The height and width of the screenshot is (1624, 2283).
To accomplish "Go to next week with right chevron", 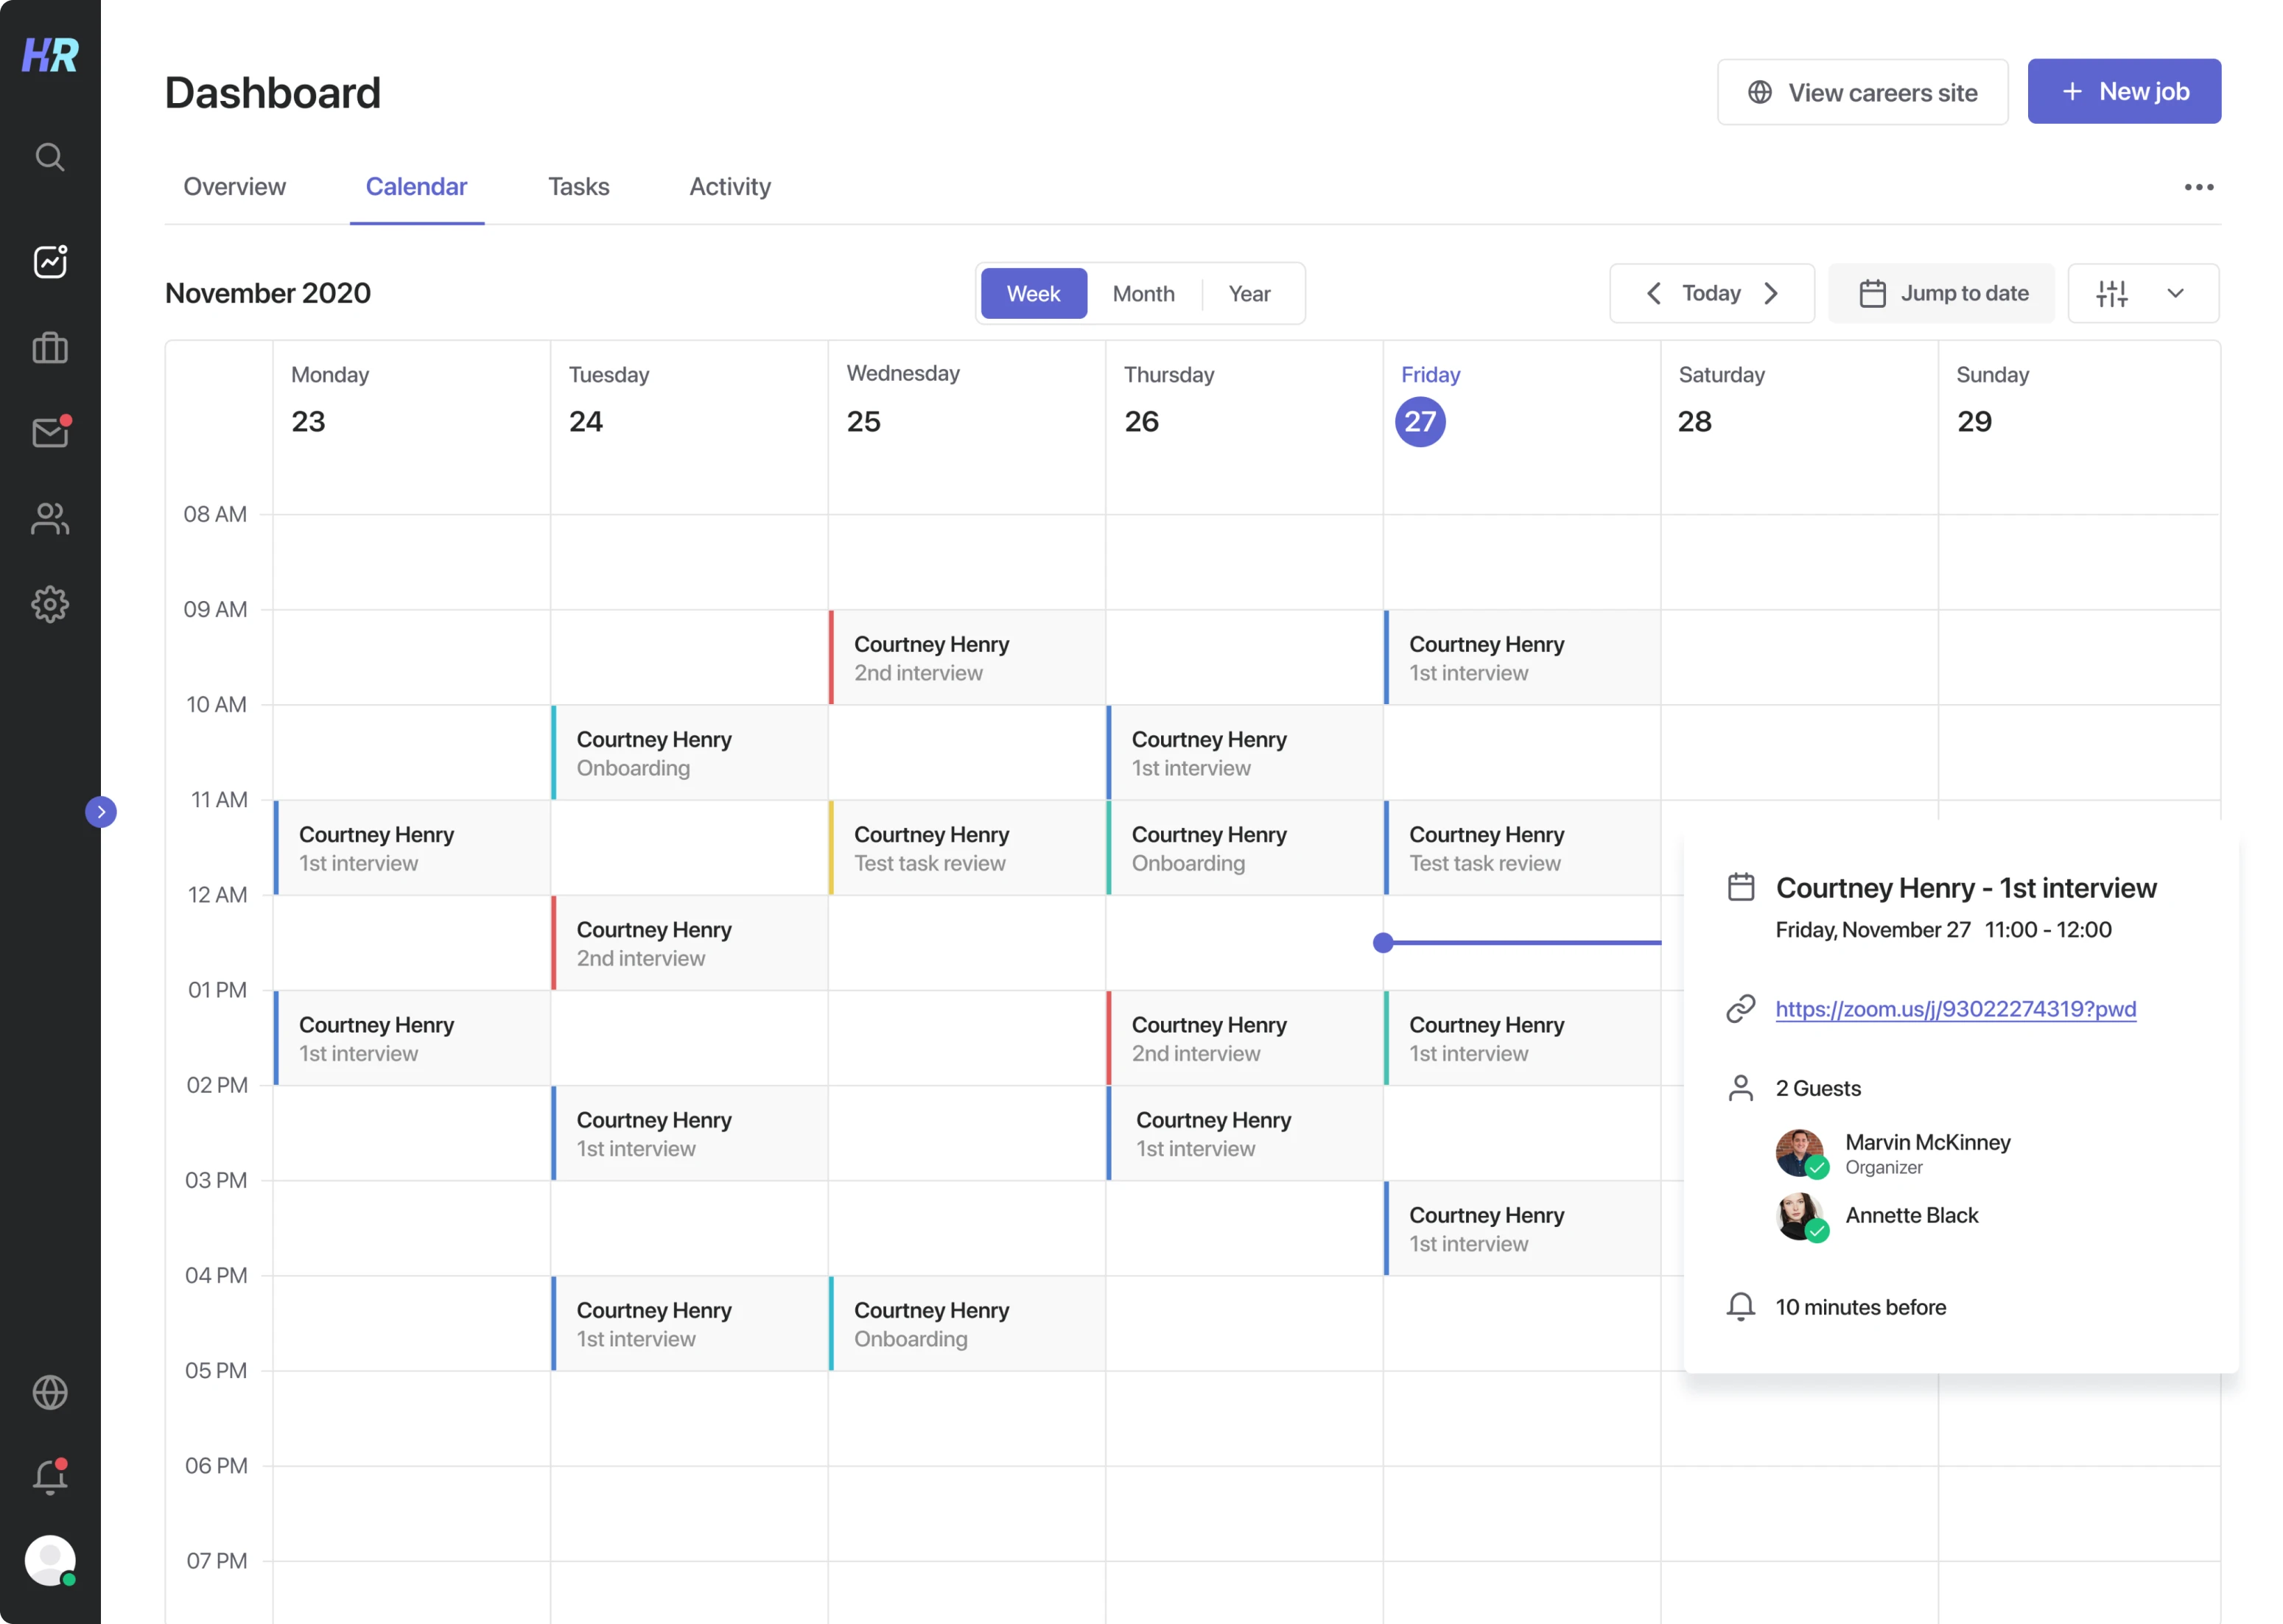I will coord(1772,293).
